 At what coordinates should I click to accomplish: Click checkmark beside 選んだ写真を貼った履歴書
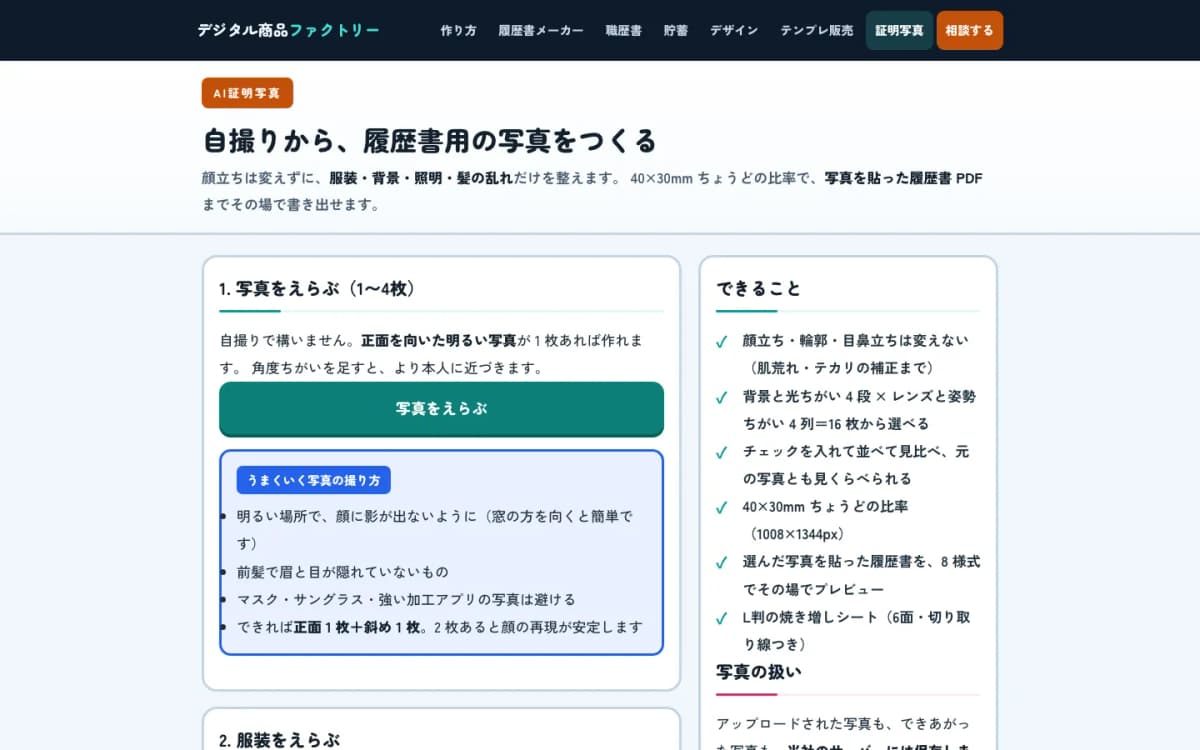[721, 562]
